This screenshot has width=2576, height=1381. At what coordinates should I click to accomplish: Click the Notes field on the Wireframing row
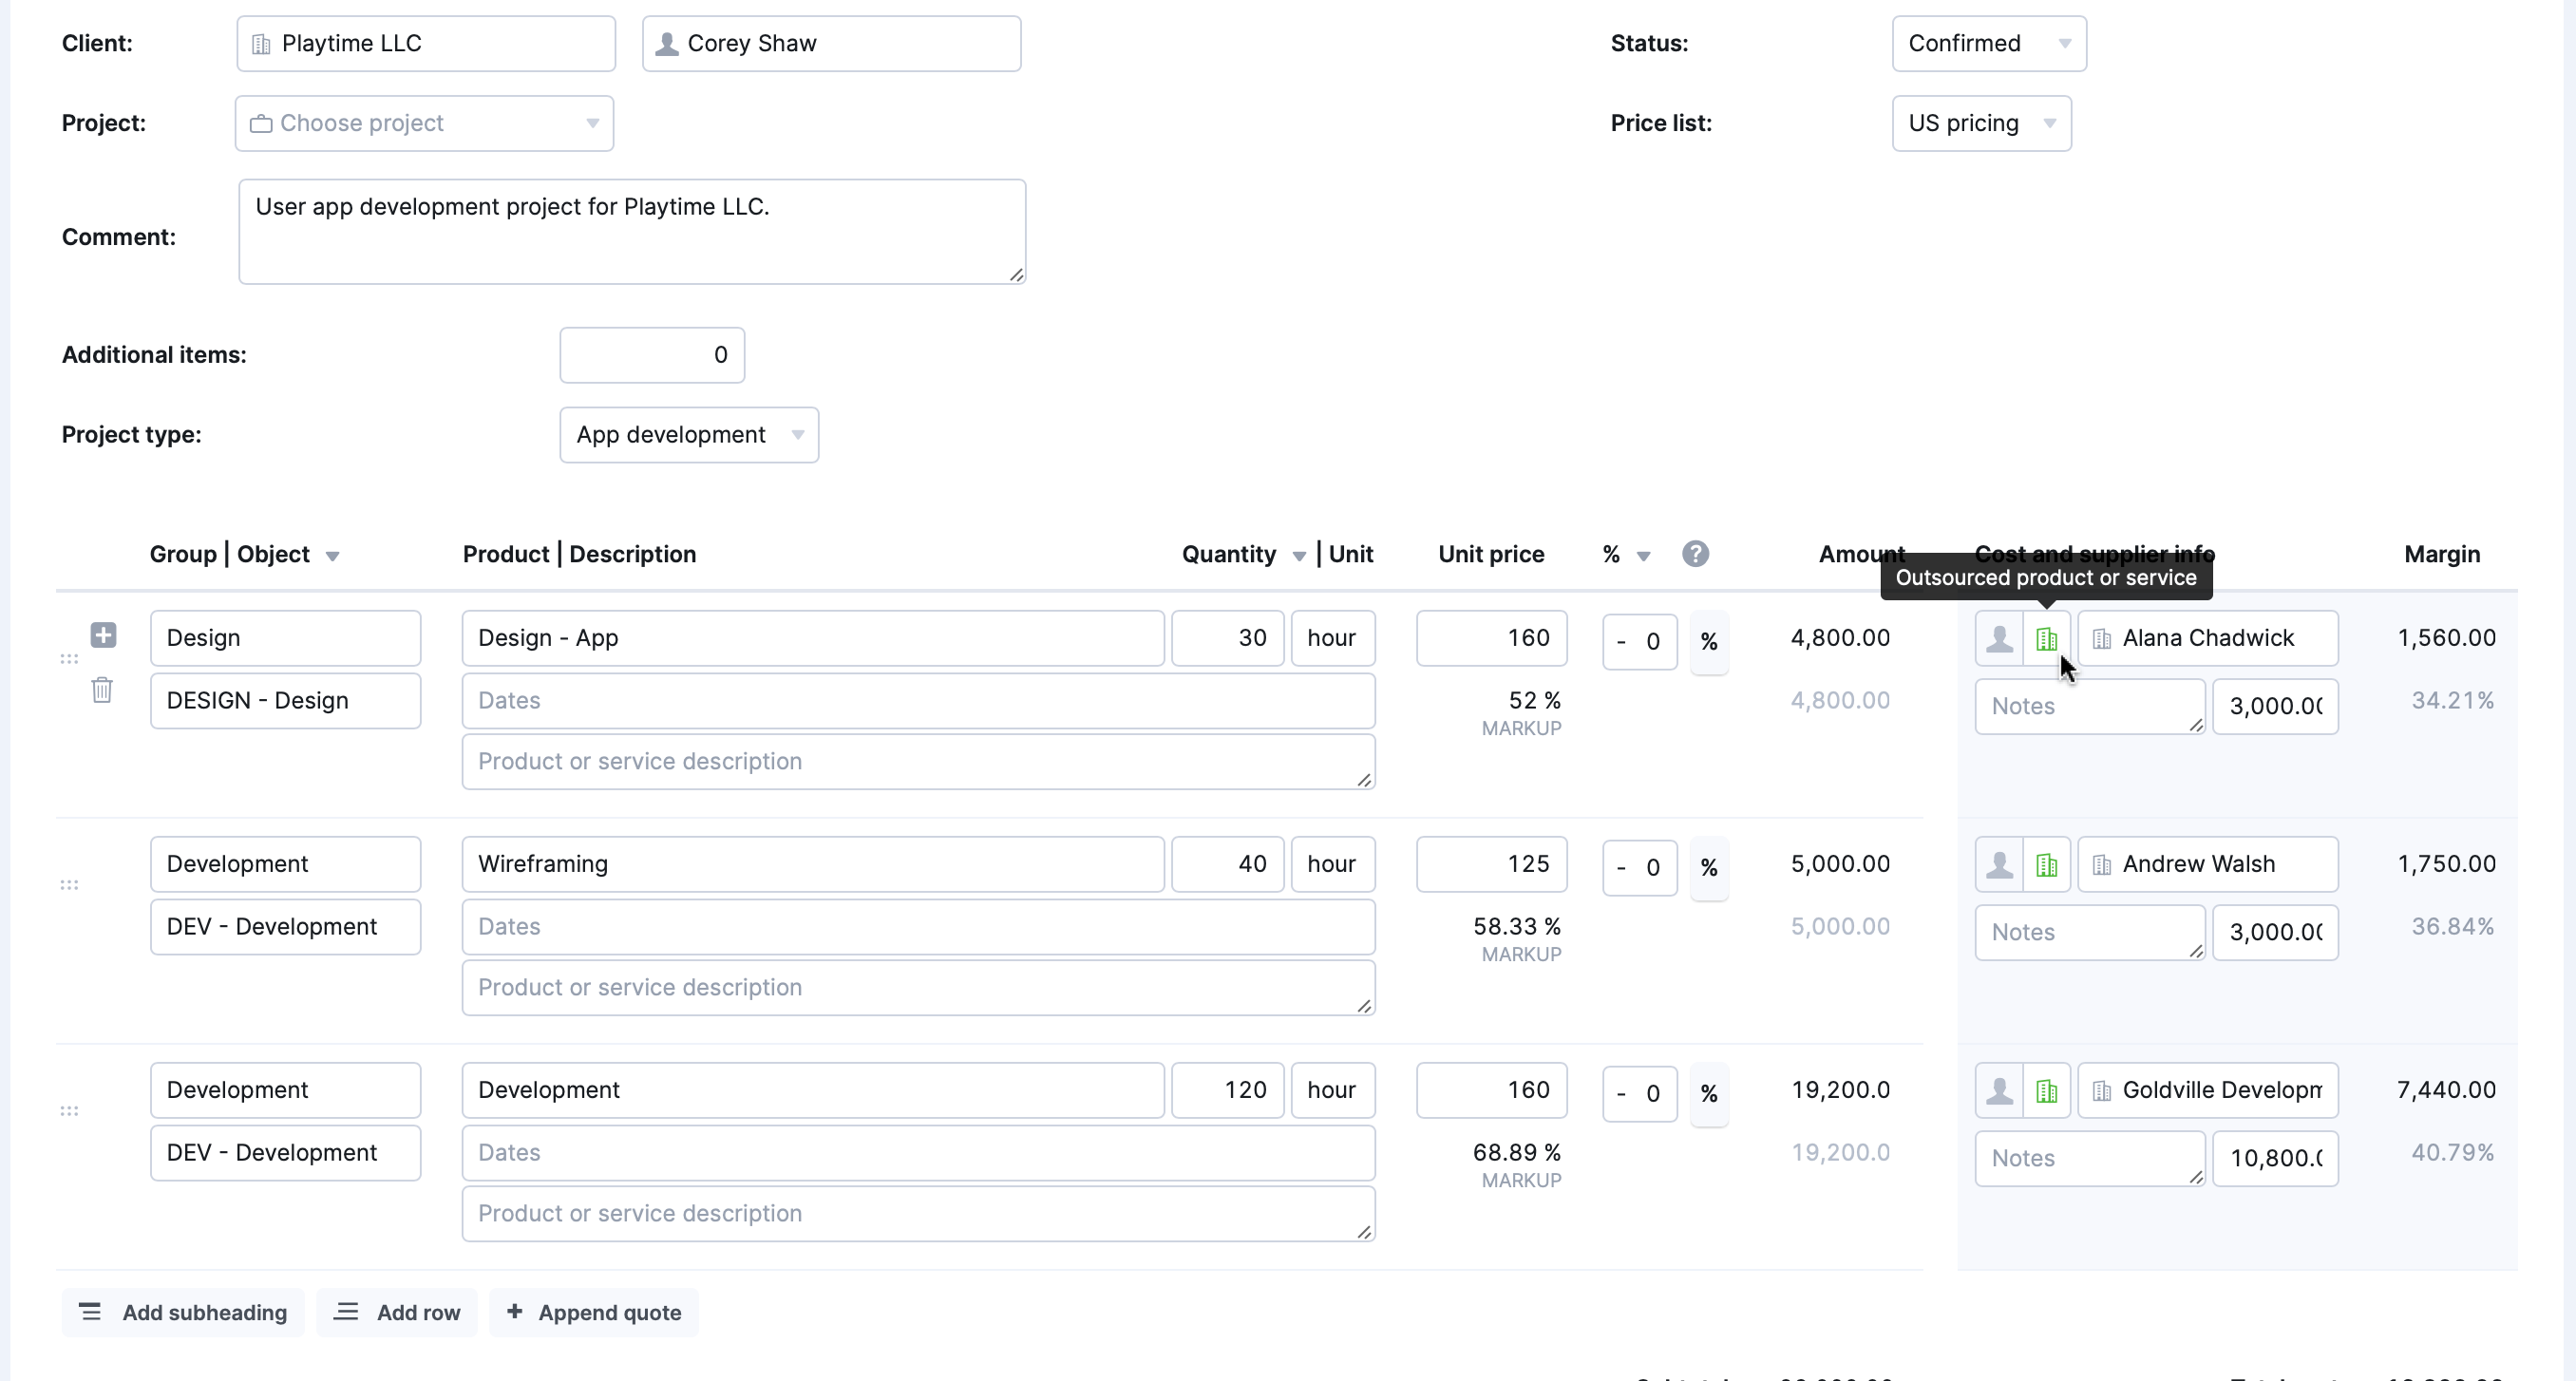(x=2088, y=931)
